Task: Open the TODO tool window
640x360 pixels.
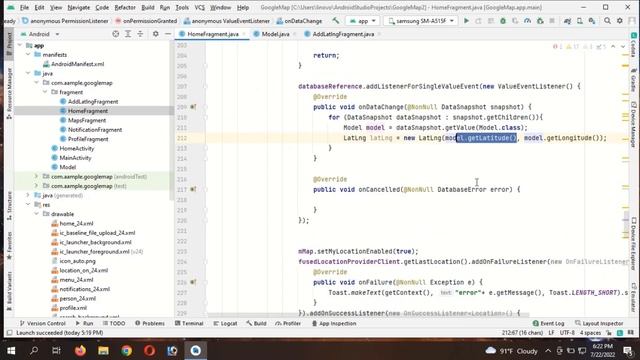Action: tap(114, 323)
